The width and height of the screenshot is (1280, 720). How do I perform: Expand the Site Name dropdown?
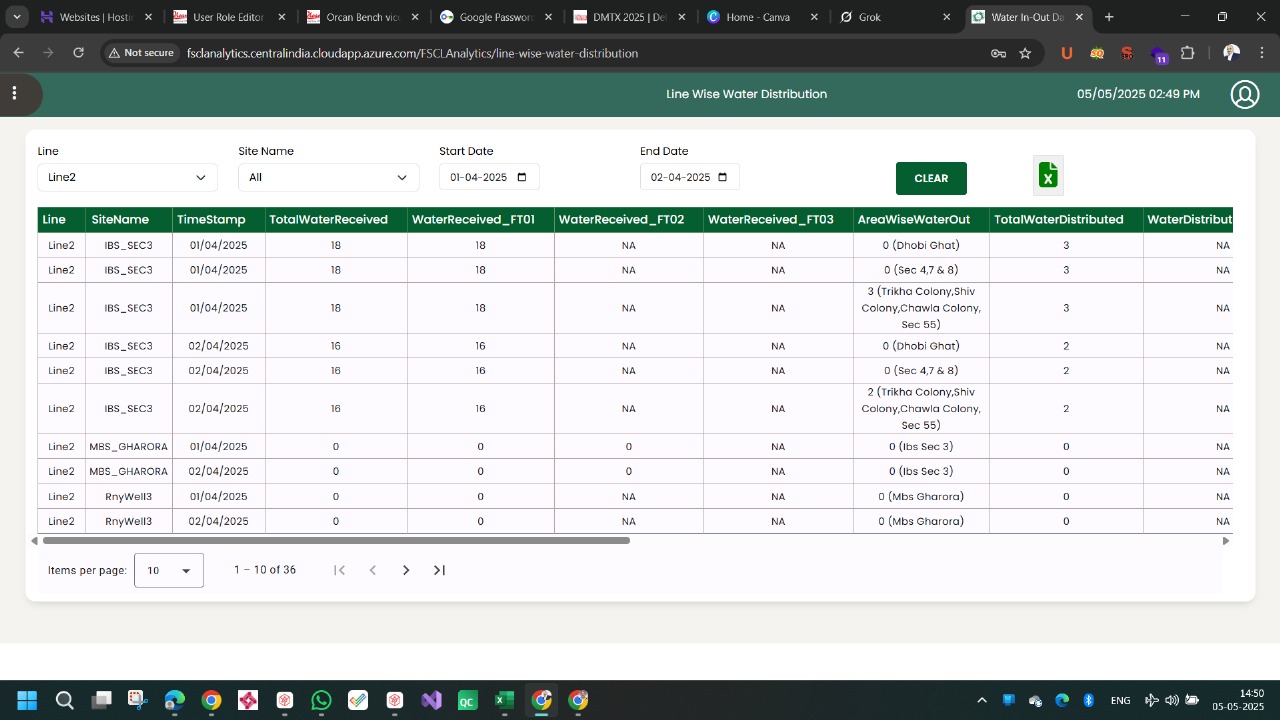click(x=328, y=176)
